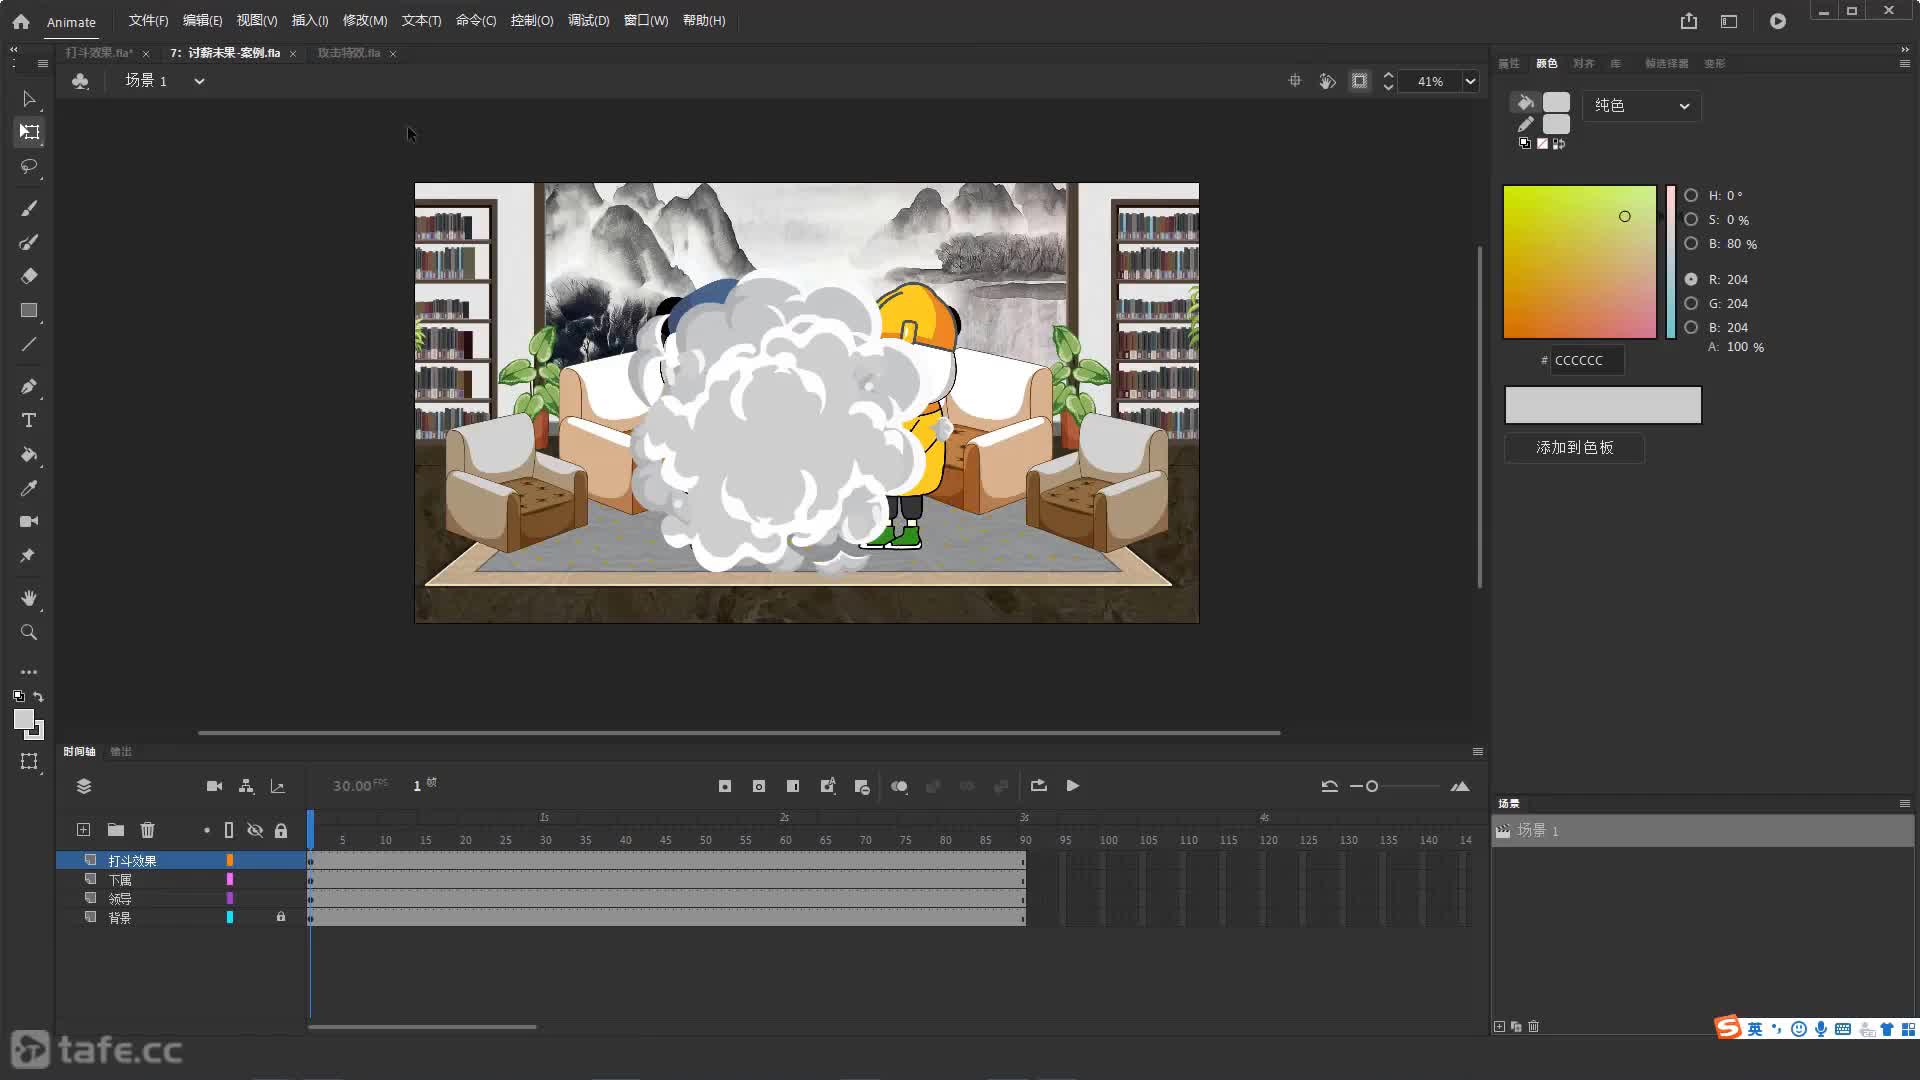The width and height of the screenshot is (1920, 1080).
Task: Select the Paint Bucket tool
Action: [x=29, y=455]
